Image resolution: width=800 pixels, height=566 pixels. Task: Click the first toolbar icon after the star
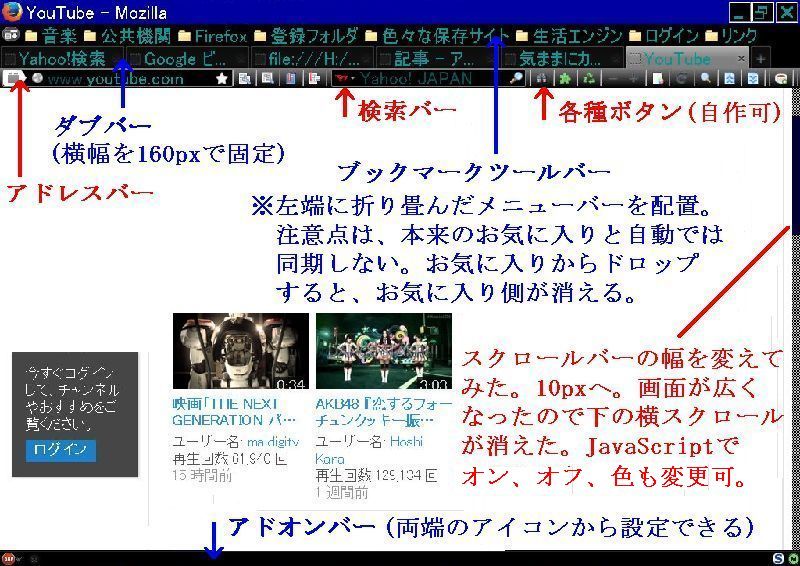pyautogui.click(x=245, y=79)
